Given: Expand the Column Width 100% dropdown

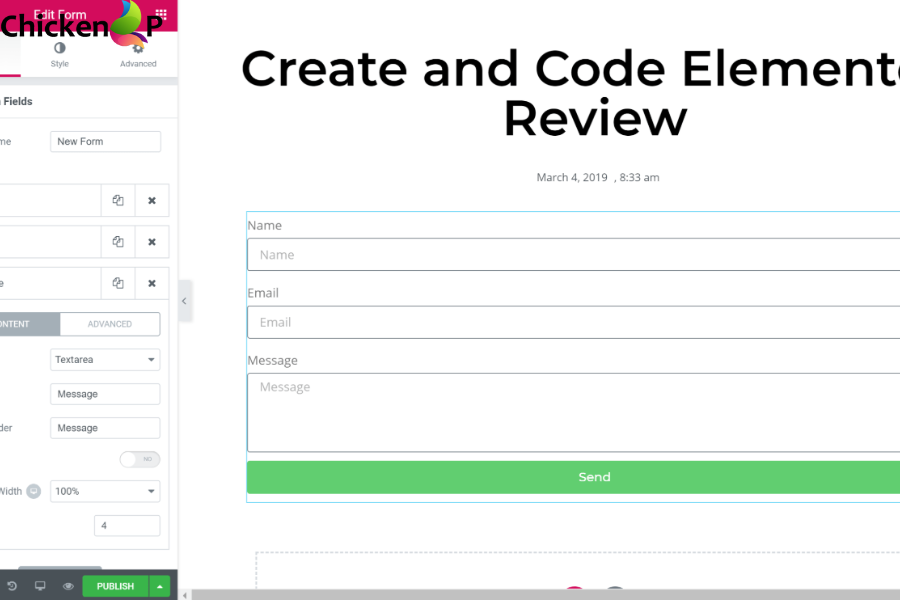Looking at the screenshot, I should pyautogui.click(x=105, y=491).
